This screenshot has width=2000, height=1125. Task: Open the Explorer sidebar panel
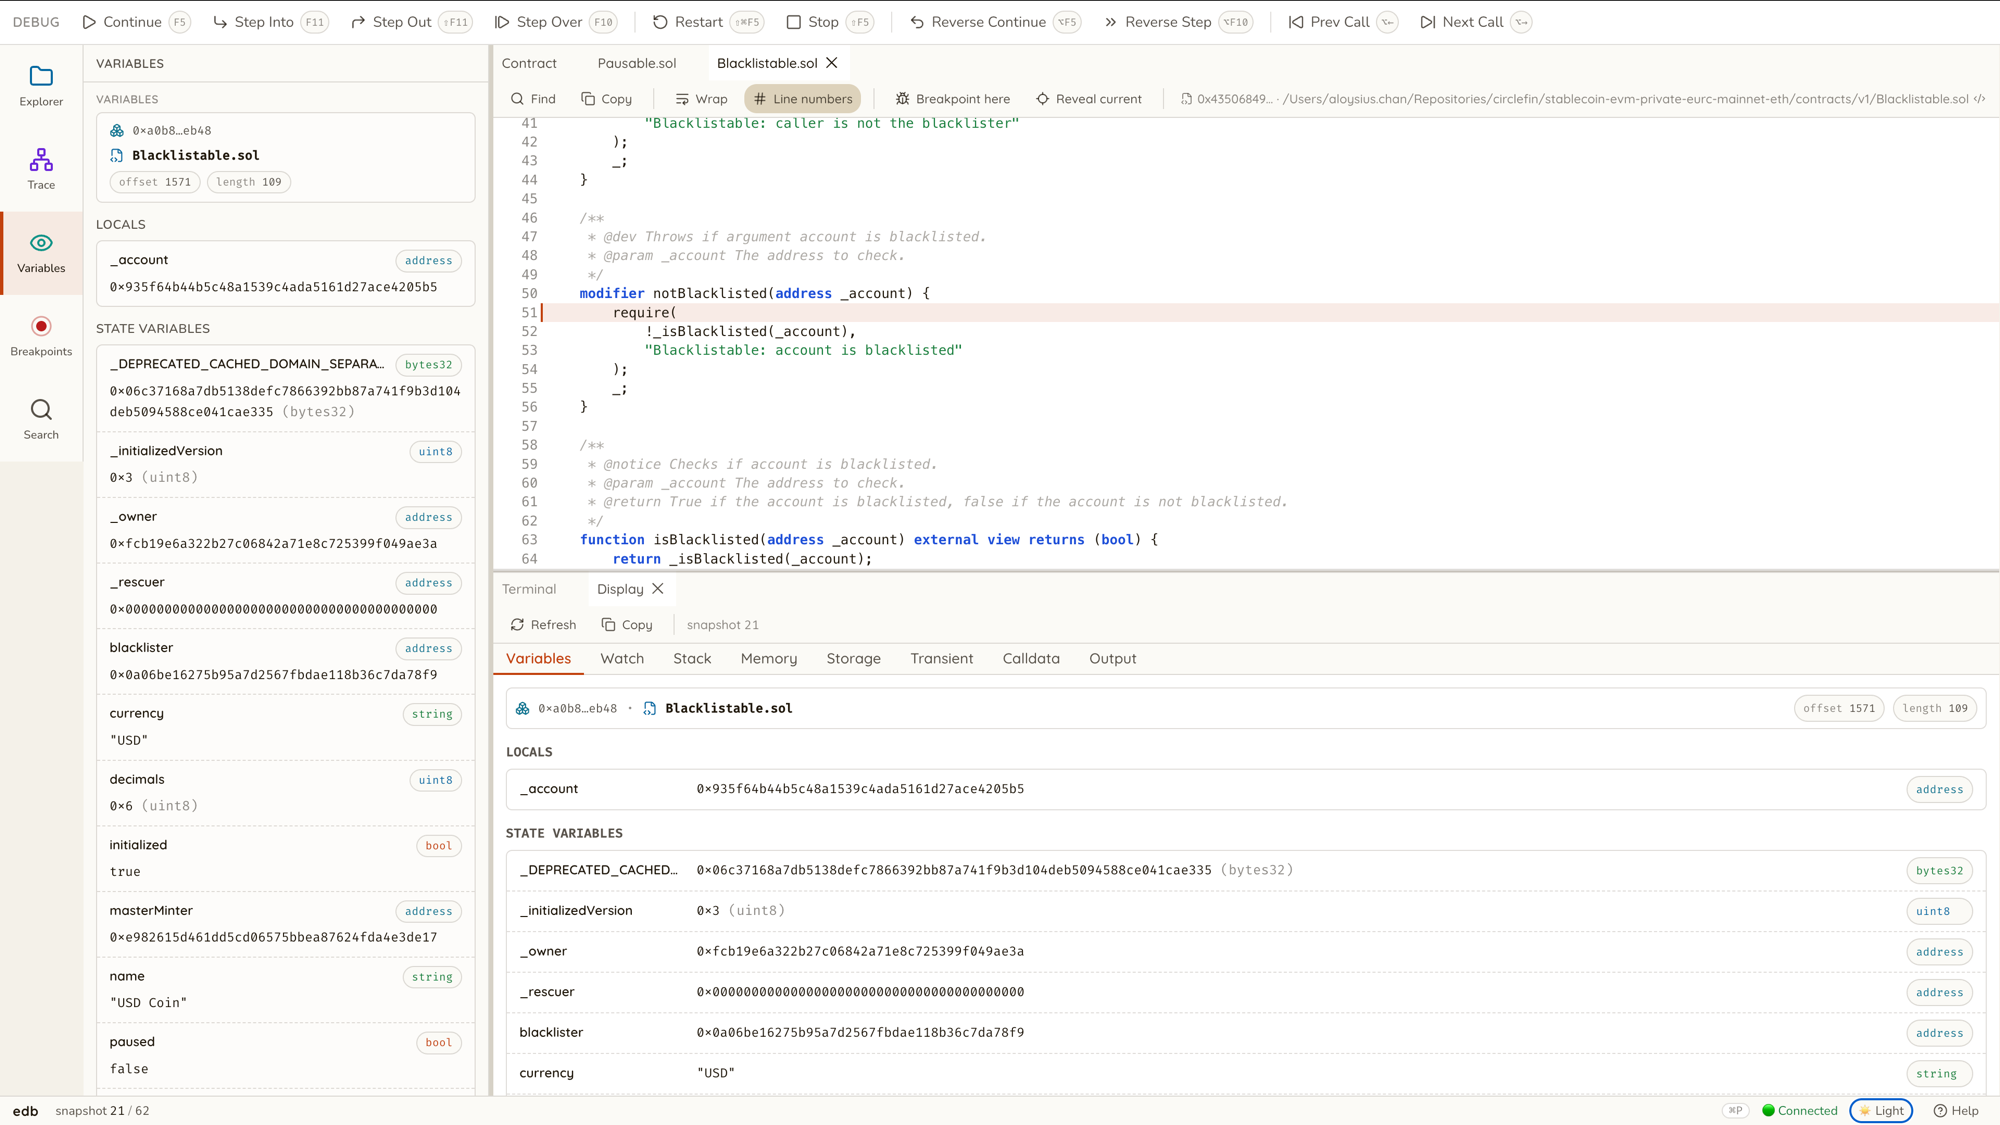[x=41, y=86]
